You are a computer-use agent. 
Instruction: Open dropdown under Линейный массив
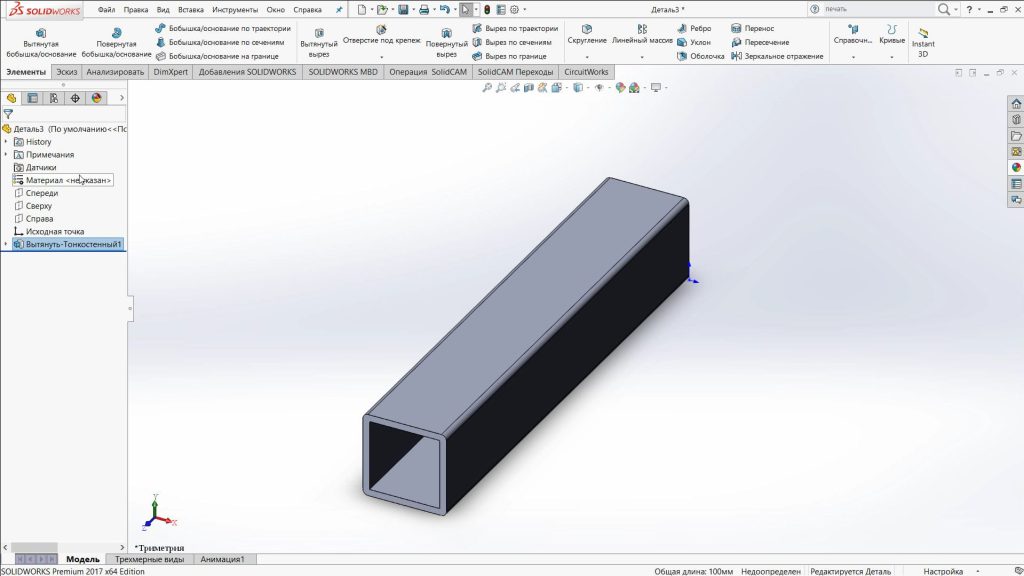pyautogui.click(x=642, y=57)
